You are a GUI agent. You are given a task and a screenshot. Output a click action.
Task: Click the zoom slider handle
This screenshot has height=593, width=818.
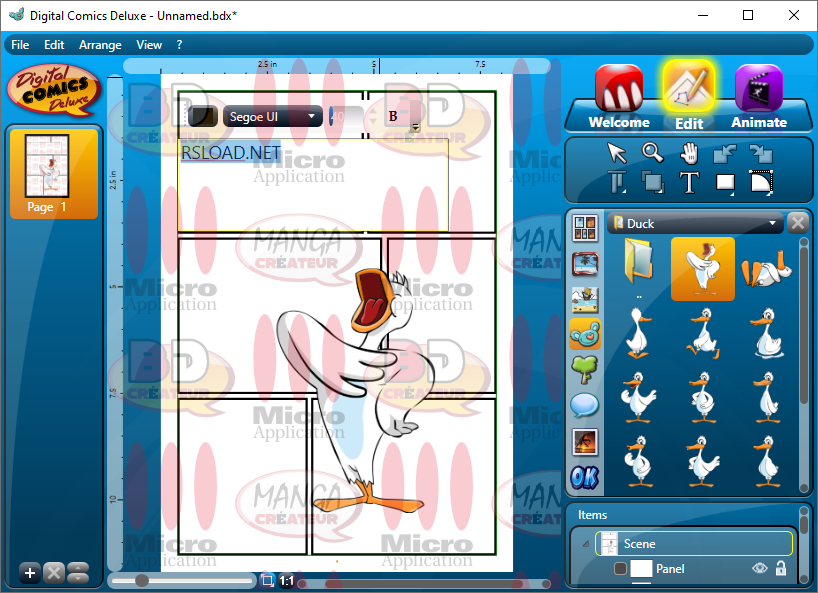[x=142, y=580]
